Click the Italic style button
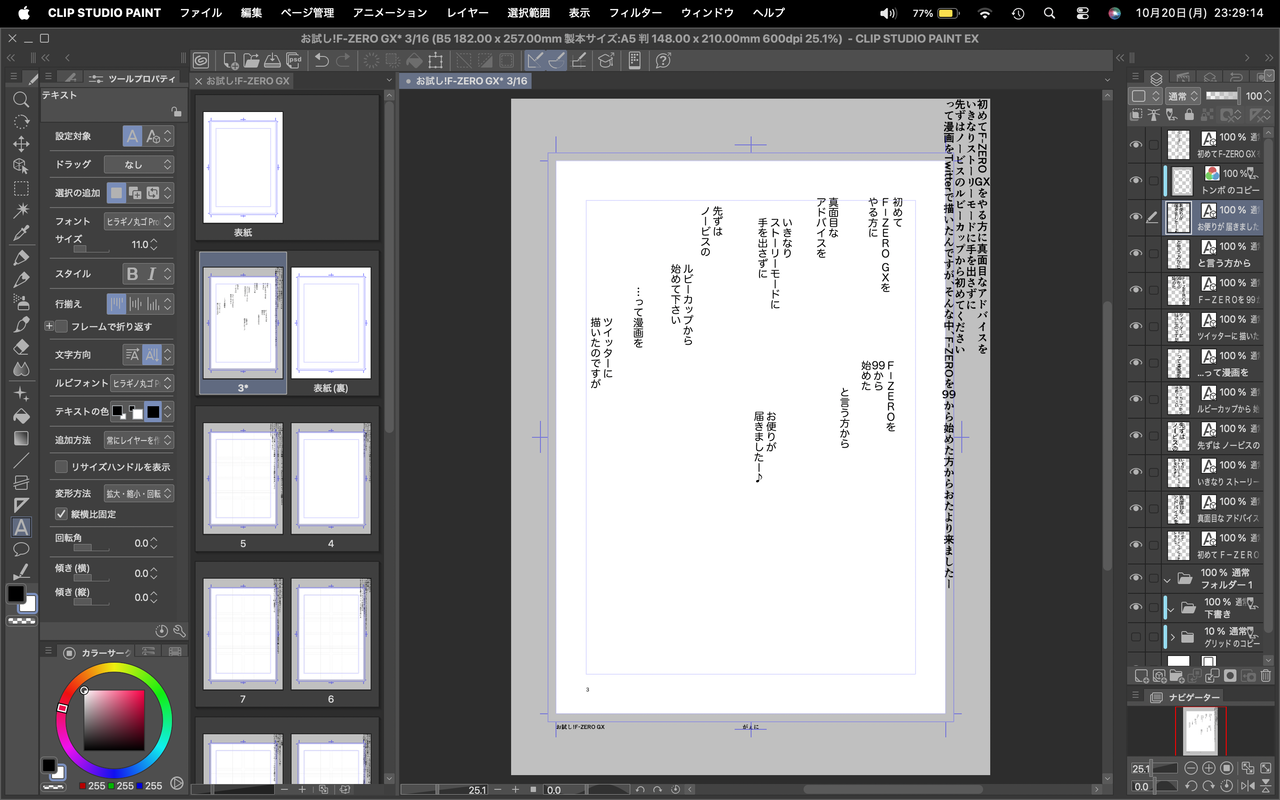This screenshot has width=1280, height=800. [x=152, y=274]
